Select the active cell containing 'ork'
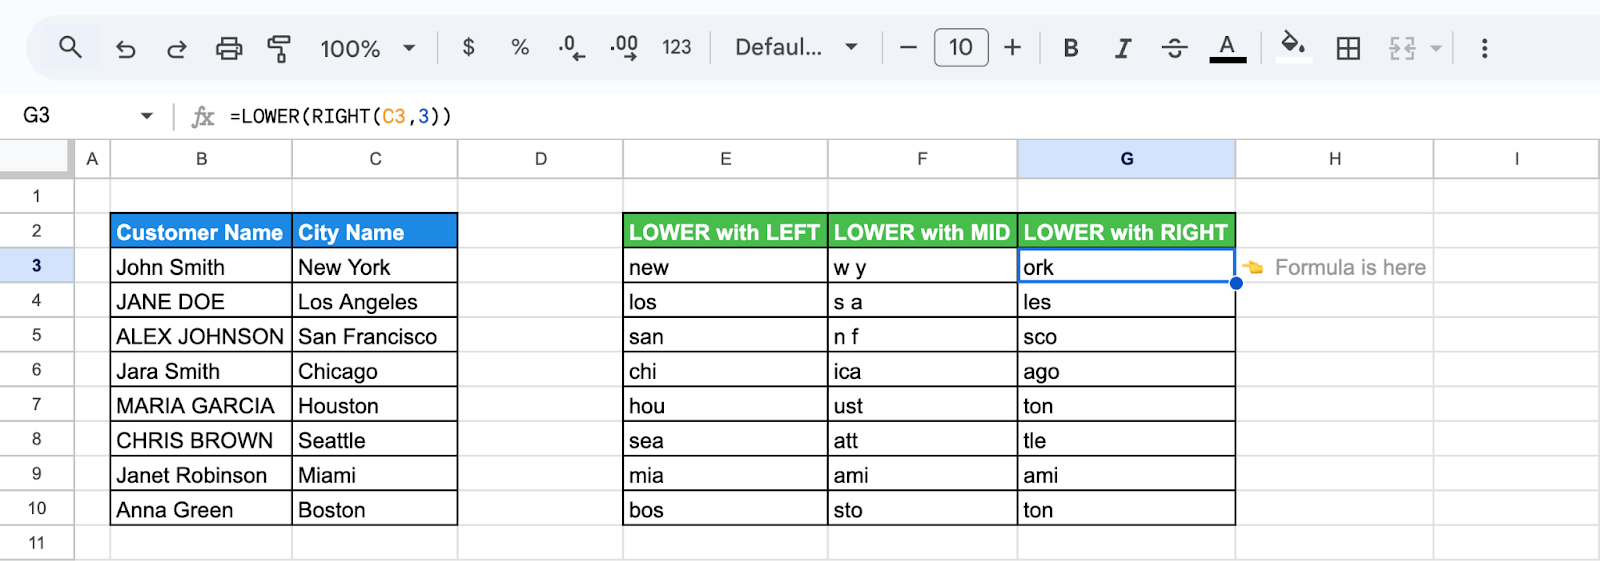 tap(1126, 266)
